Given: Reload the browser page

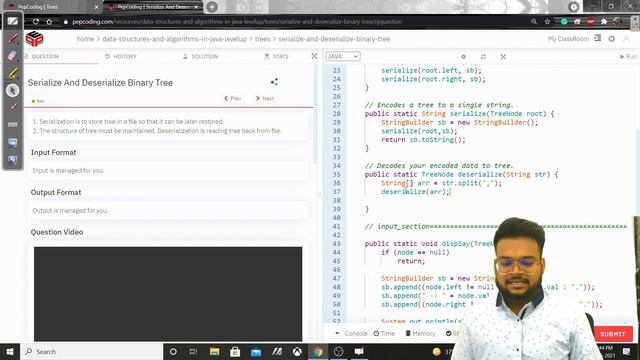Looking at the screenshot, I should (x=36, y=22).
